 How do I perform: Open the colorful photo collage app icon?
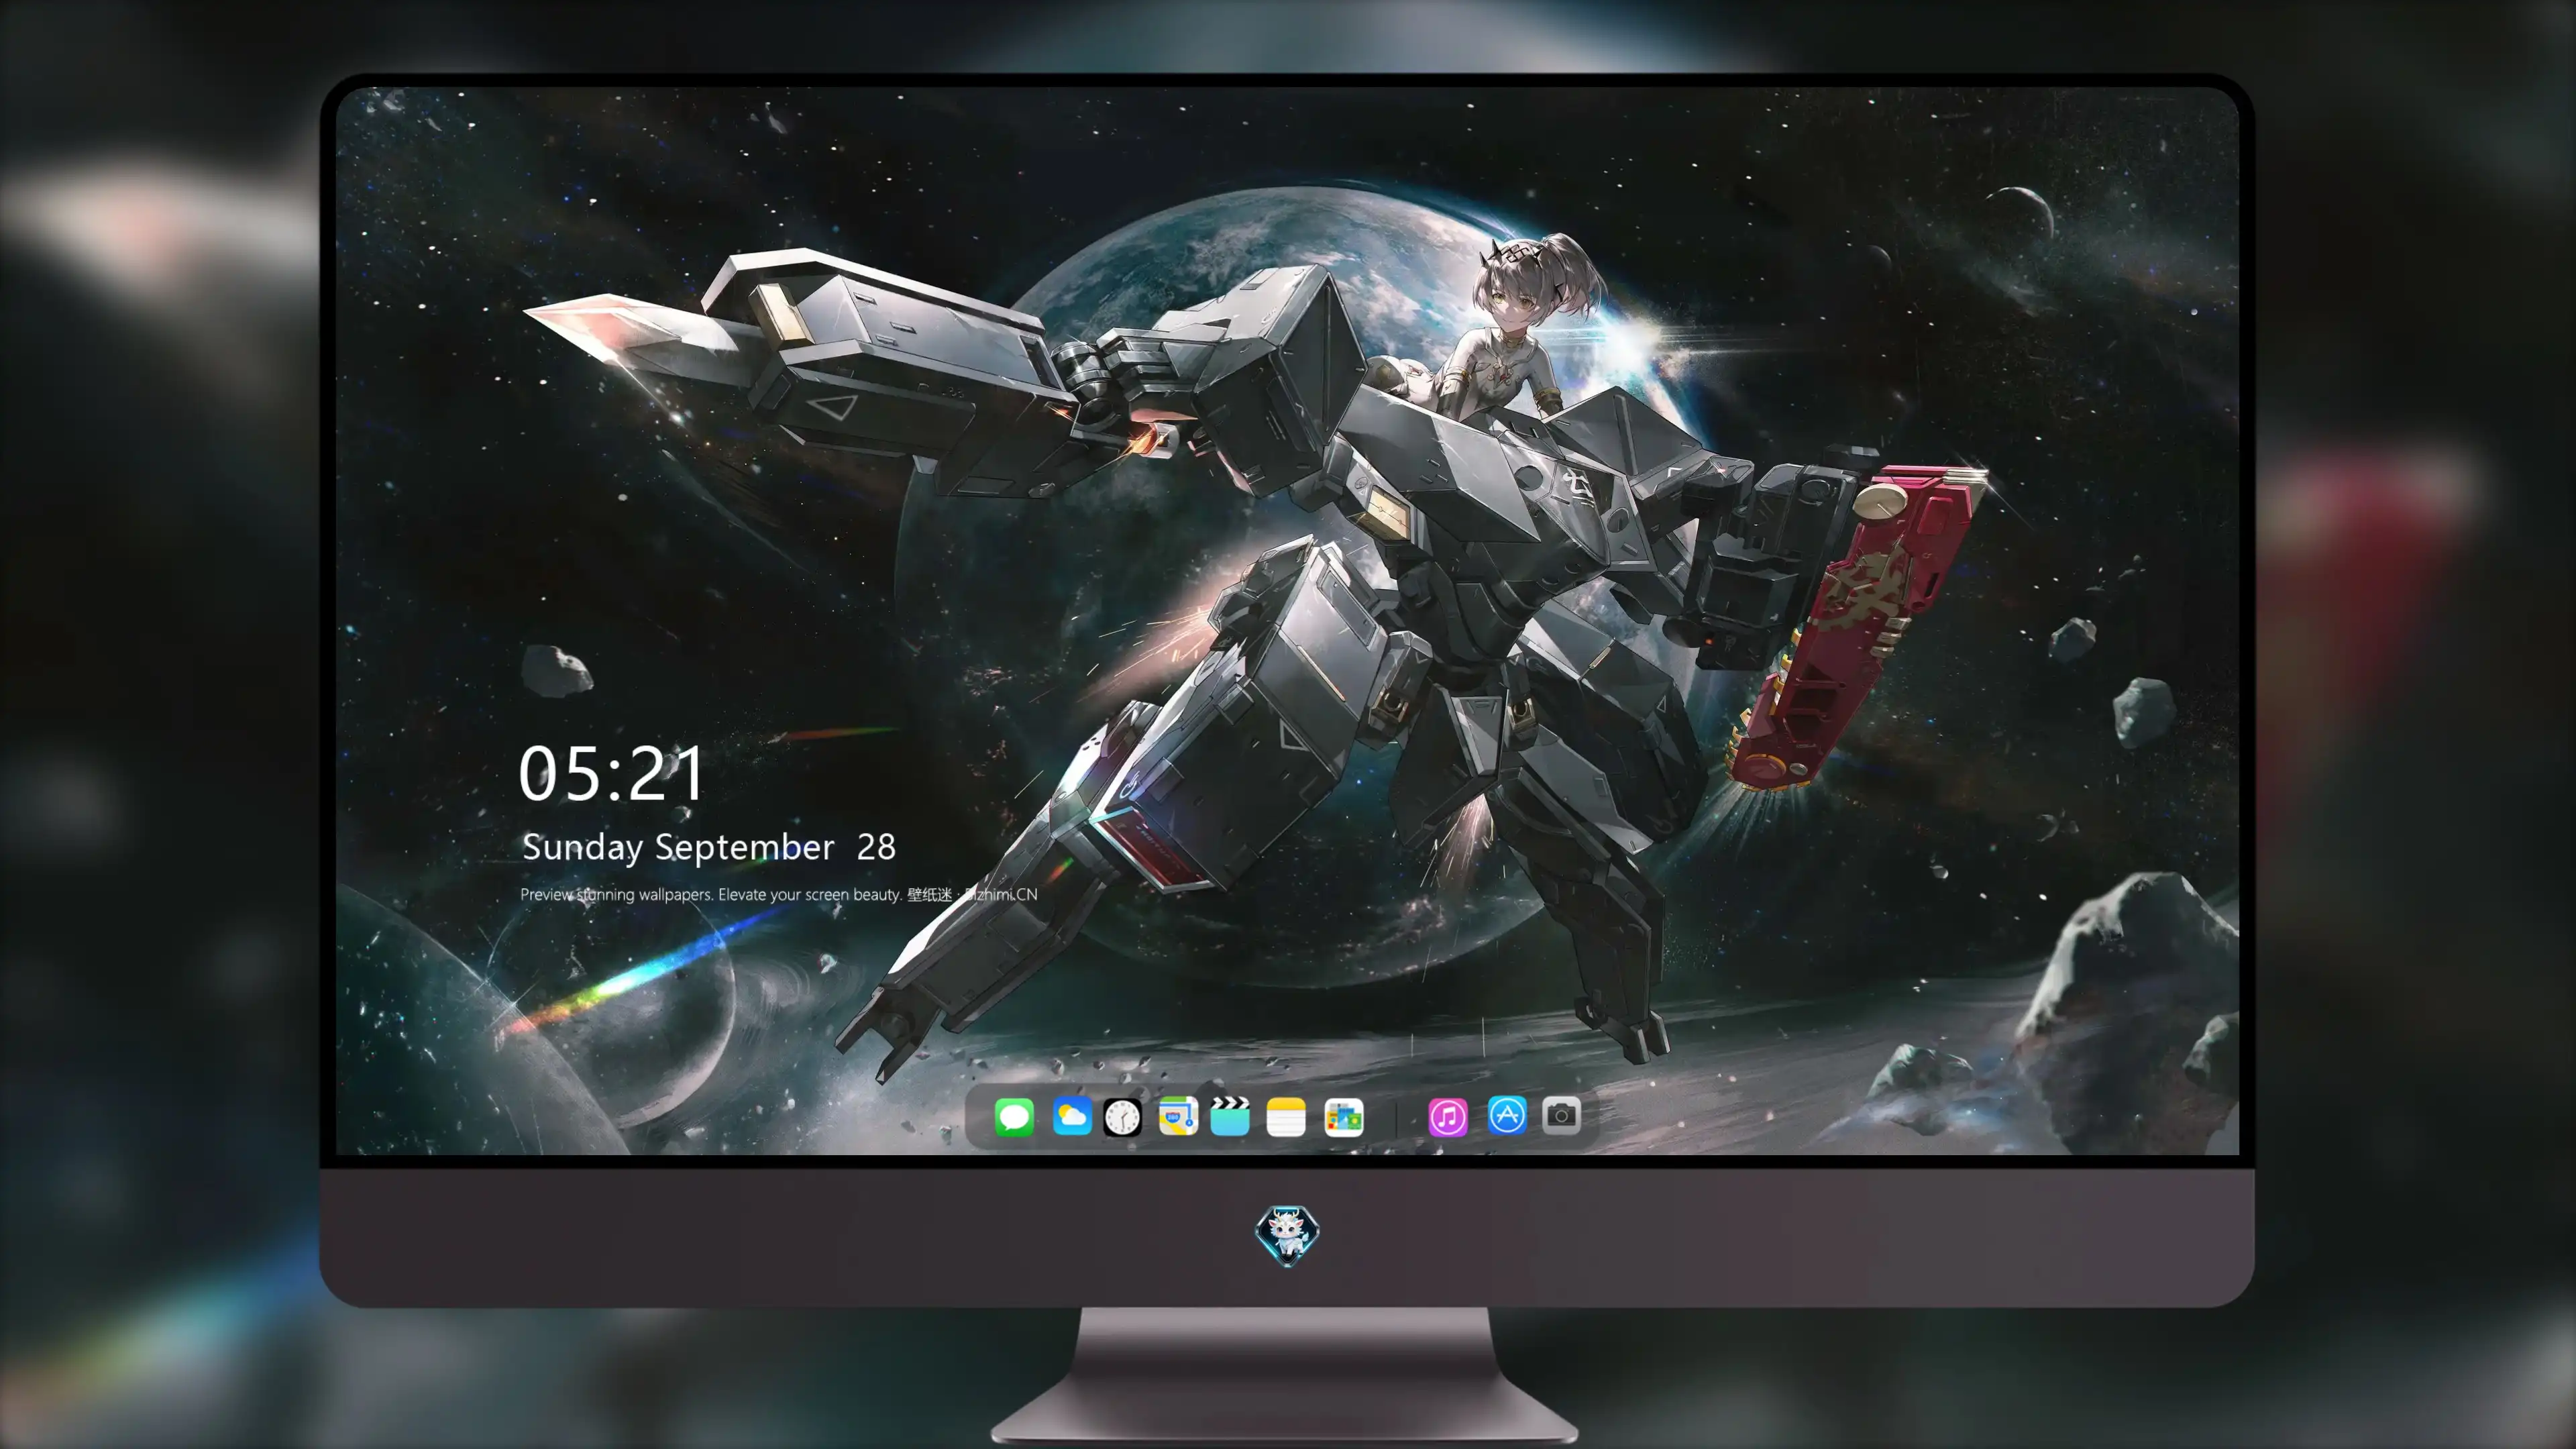click(x=1343, y=1117)
